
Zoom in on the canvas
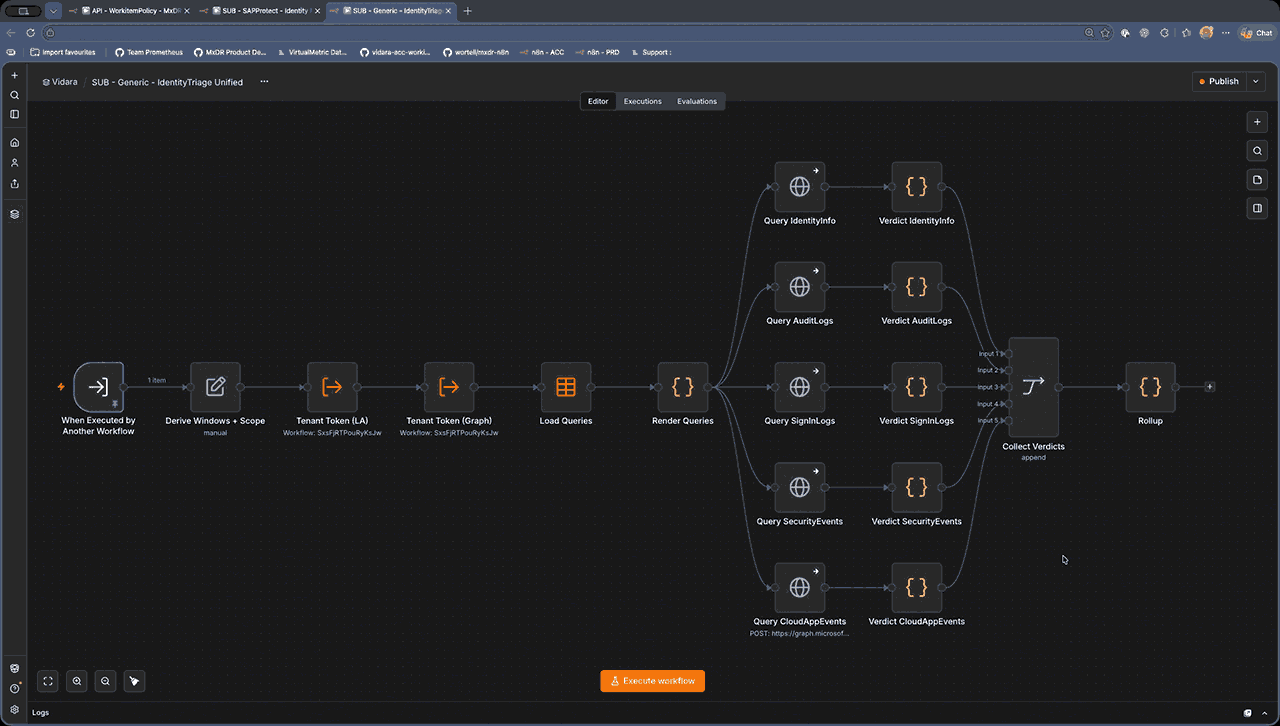point(76,681)
